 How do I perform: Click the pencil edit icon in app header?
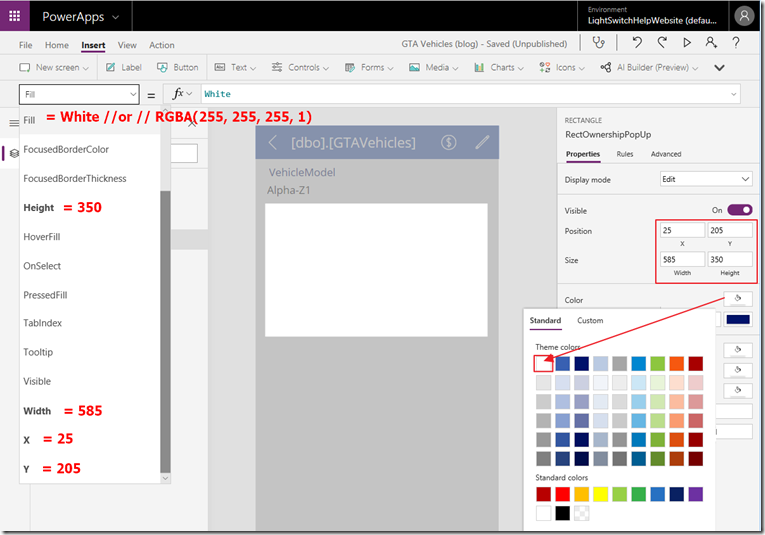482,142
